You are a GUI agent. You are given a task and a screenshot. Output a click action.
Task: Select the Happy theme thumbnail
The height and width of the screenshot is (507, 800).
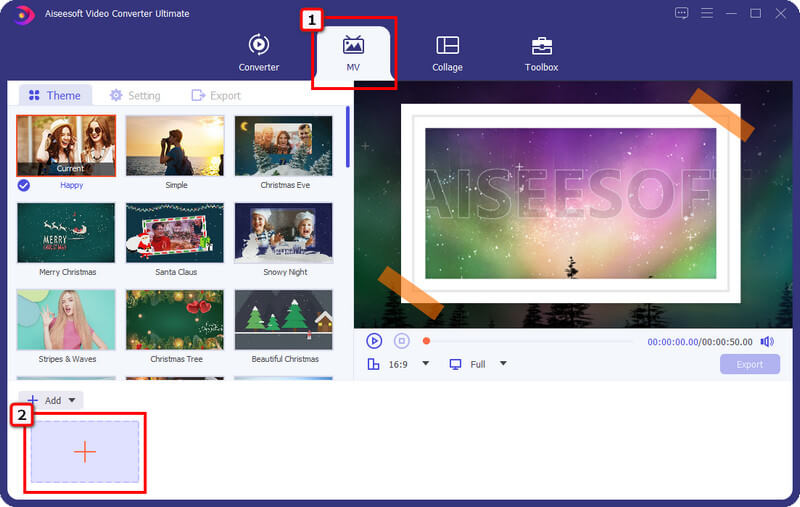[x=66, y=146]
